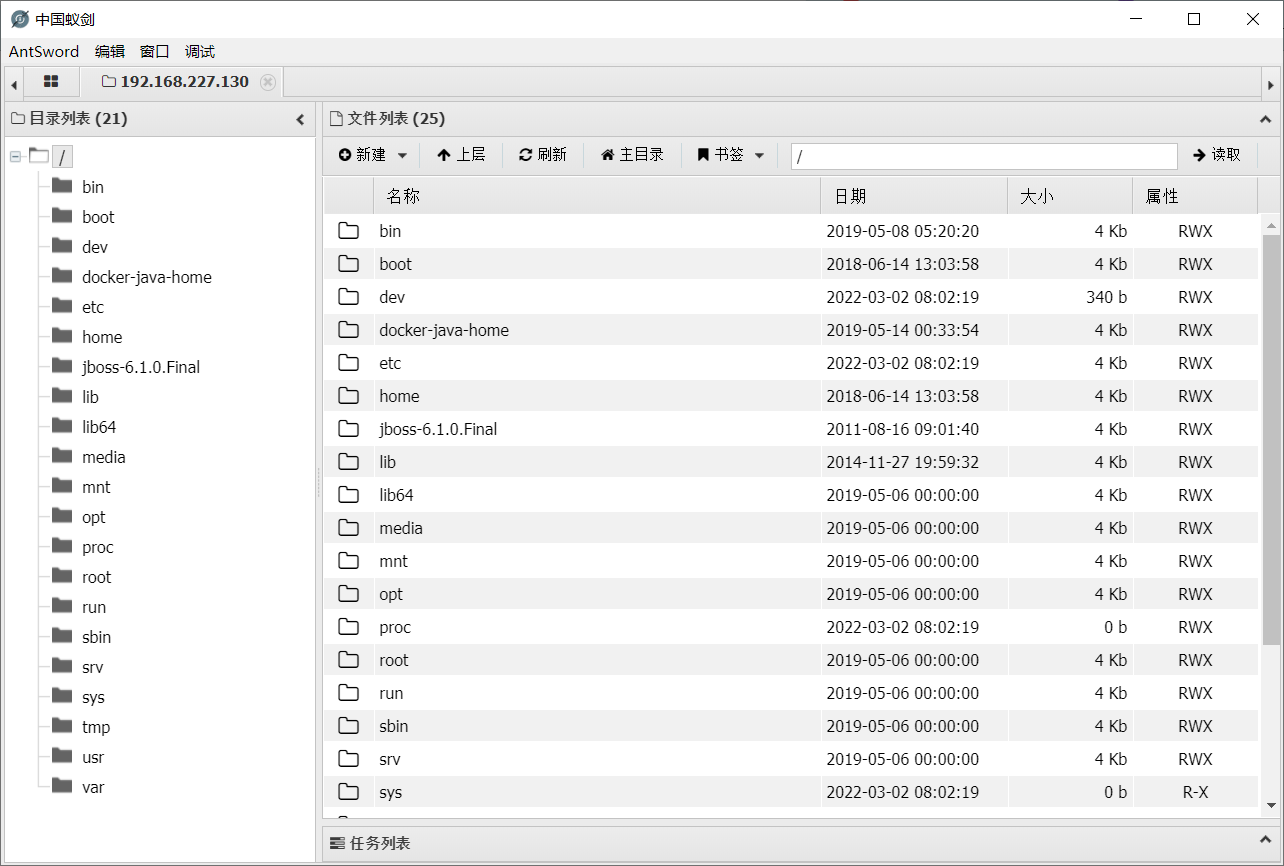1284x866 pixels.
Task: Click the folder icon of bin row
Action: 348,231
